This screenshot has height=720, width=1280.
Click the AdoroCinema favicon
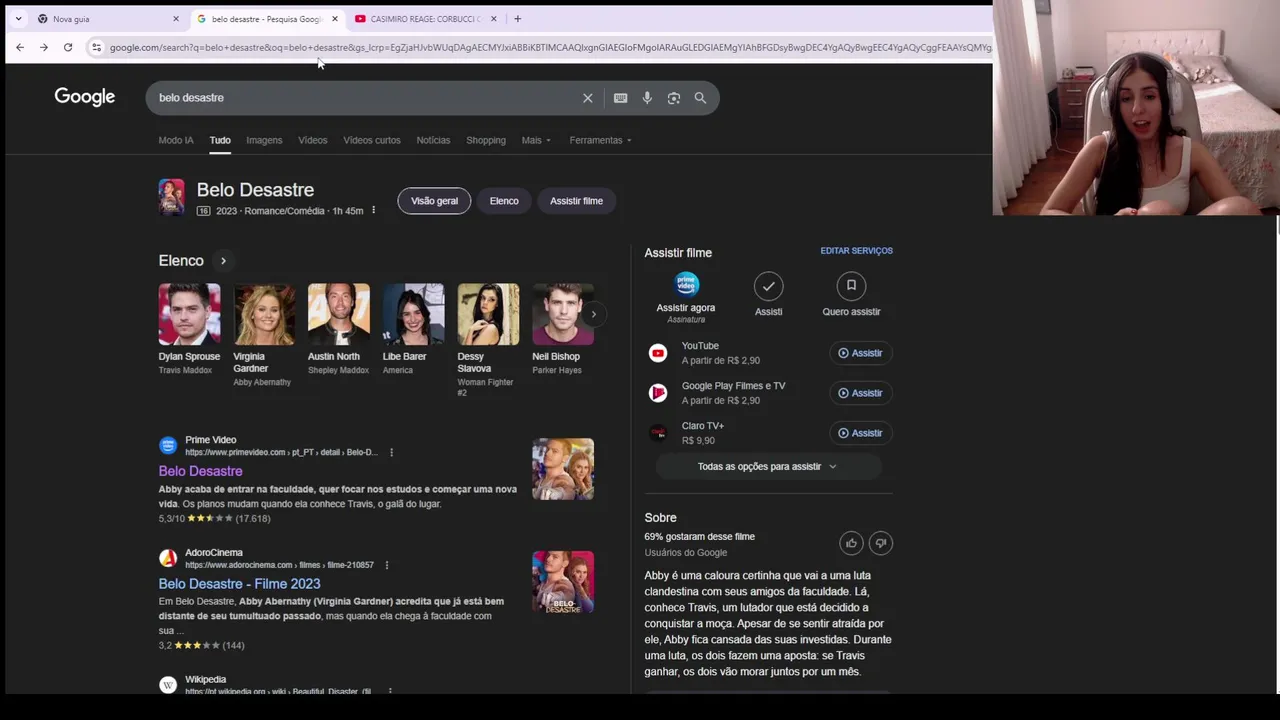[168, 558]
